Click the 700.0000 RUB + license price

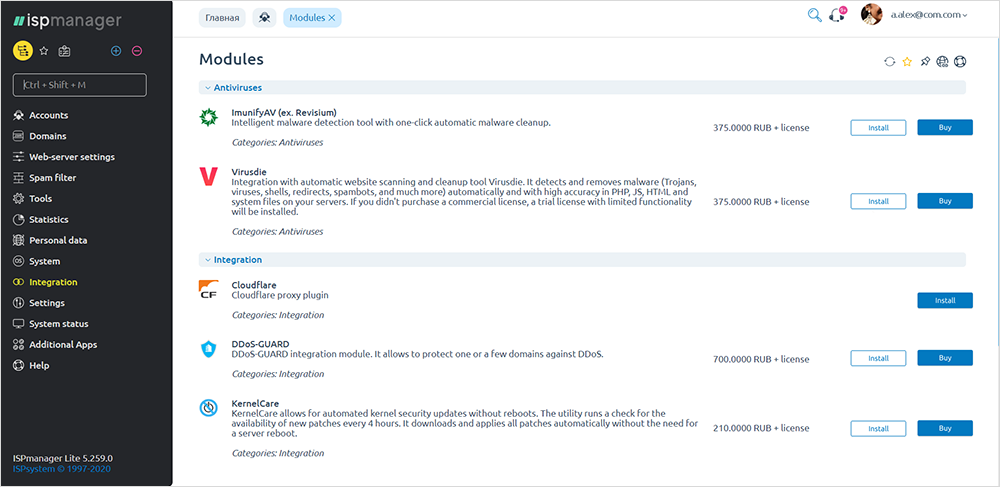[x=761, y=360]
